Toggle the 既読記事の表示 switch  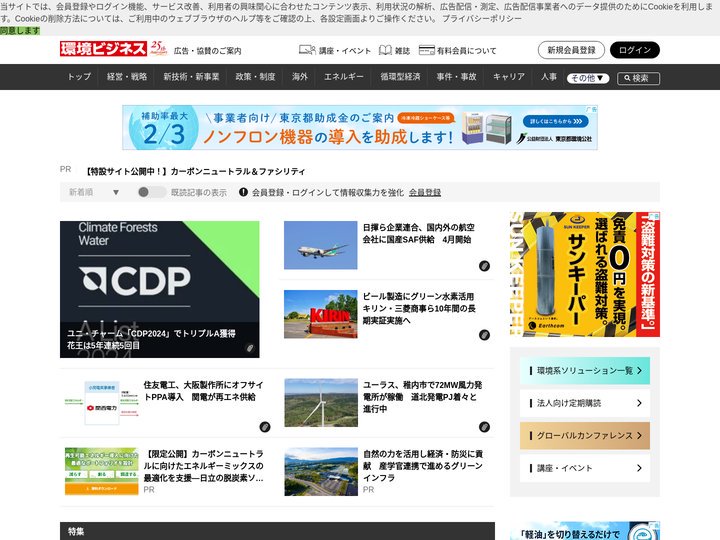[x=152, y=192]
